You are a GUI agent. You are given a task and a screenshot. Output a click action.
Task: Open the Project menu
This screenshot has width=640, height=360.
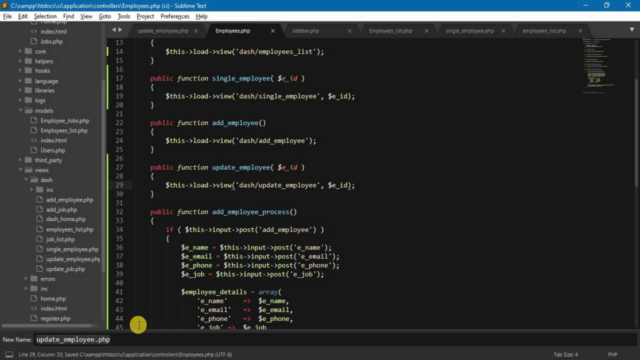[145, 16]
